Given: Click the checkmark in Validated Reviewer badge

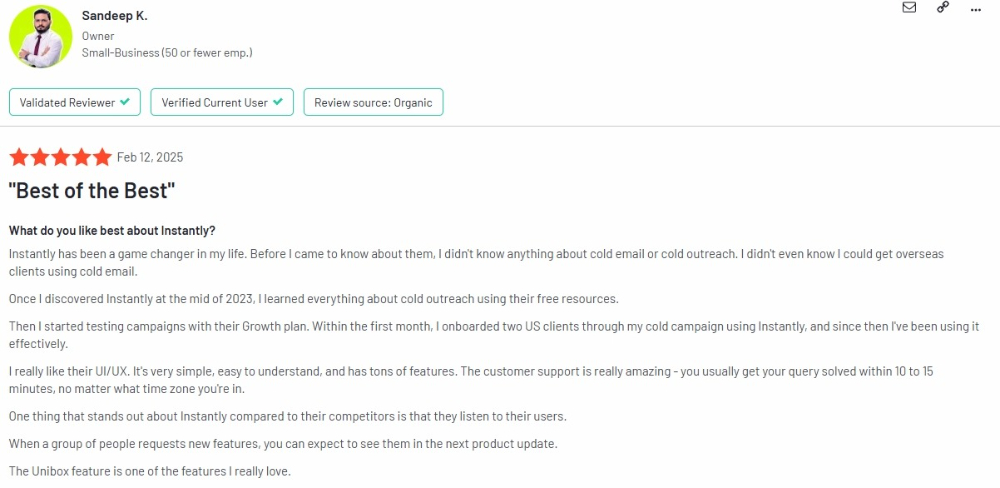Looking at the screenshot, I should (x=125, y=102).
